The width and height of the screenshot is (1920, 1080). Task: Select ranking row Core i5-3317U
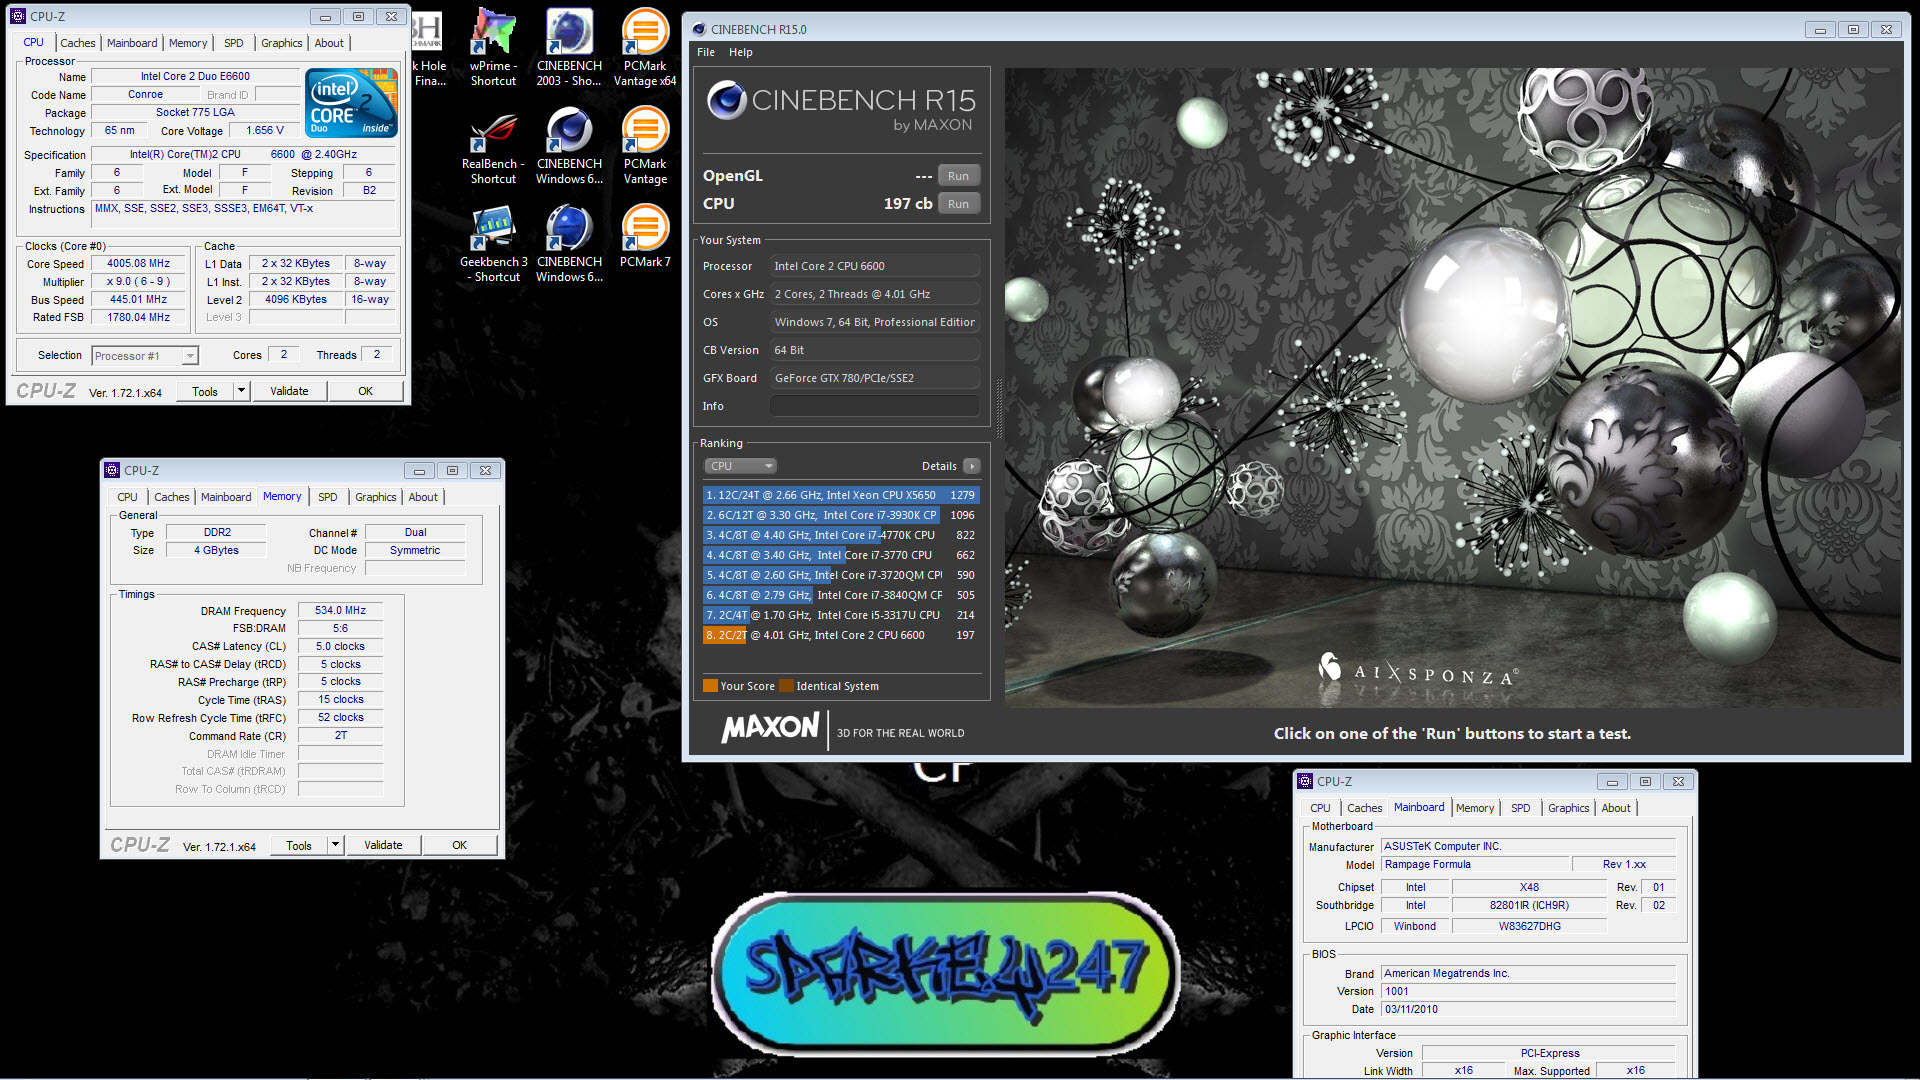coord(840,615)
